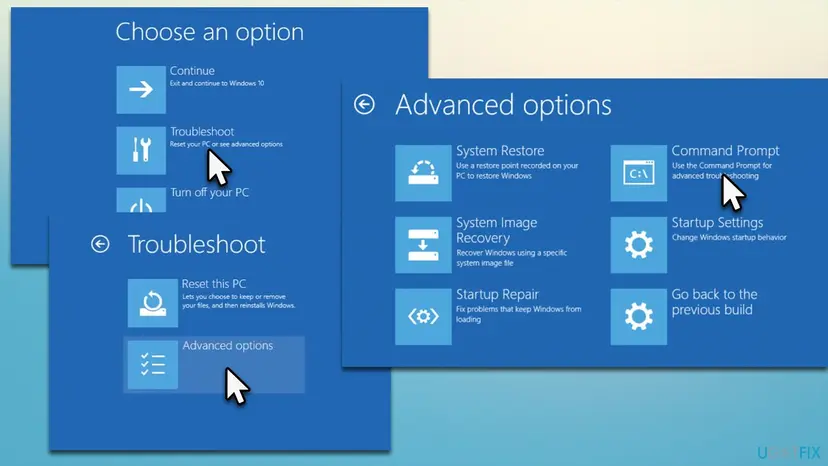The image size is (828, 466).
Task: Choose the Reset this PC label
Action: coord(214,284)
